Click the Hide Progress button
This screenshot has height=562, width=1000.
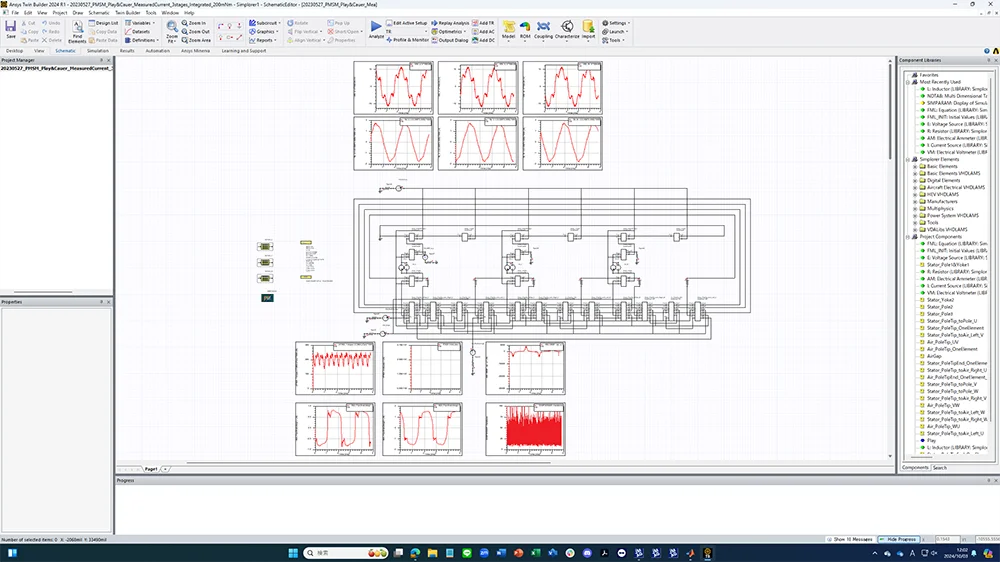point(899,540)
